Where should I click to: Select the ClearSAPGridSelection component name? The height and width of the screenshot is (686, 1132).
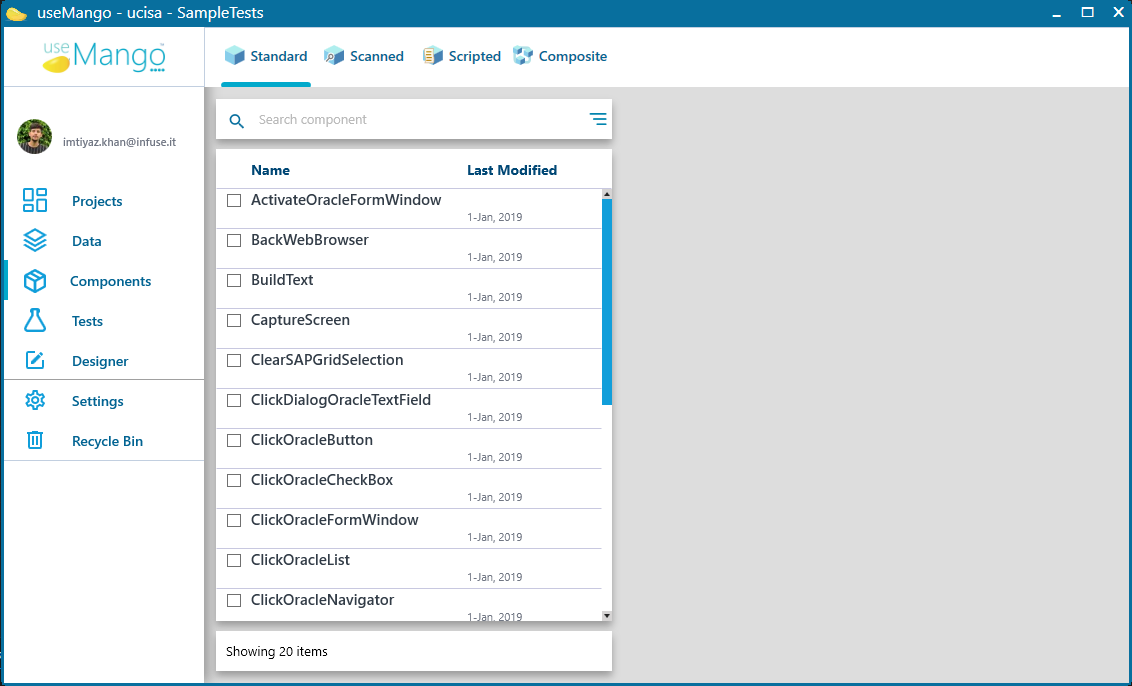pyautogui.click(x=327, y=360)
